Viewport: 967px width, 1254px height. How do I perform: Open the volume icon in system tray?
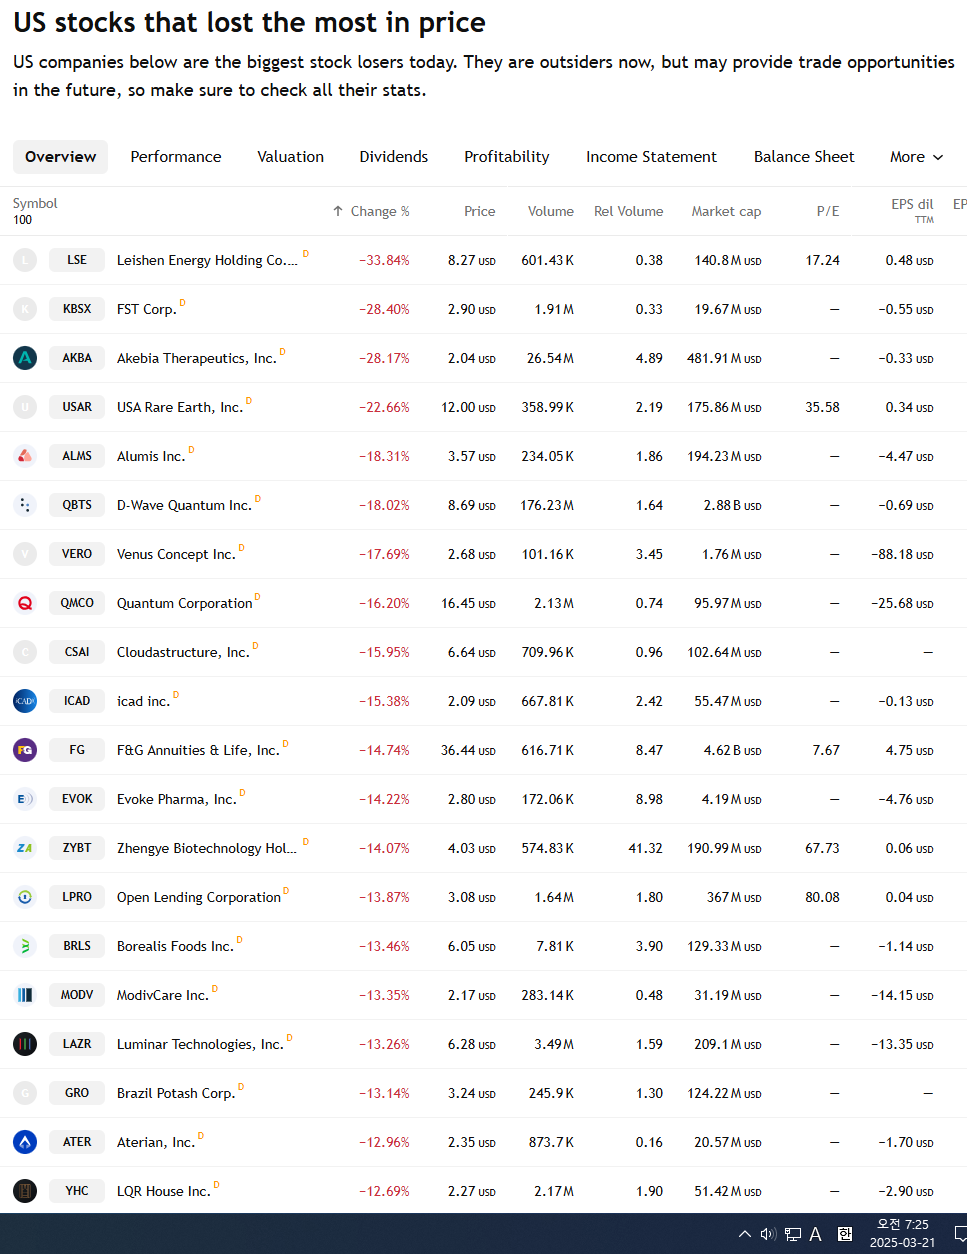[x=768, y=1234]
